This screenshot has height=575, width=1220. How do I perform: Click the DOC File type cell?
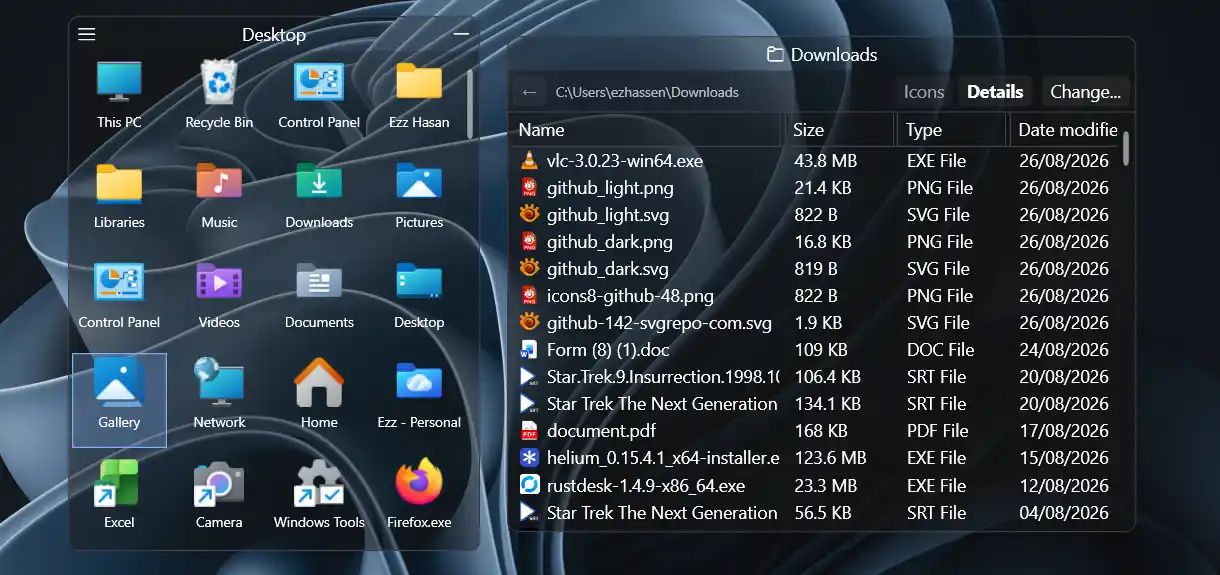click(940, 350)
